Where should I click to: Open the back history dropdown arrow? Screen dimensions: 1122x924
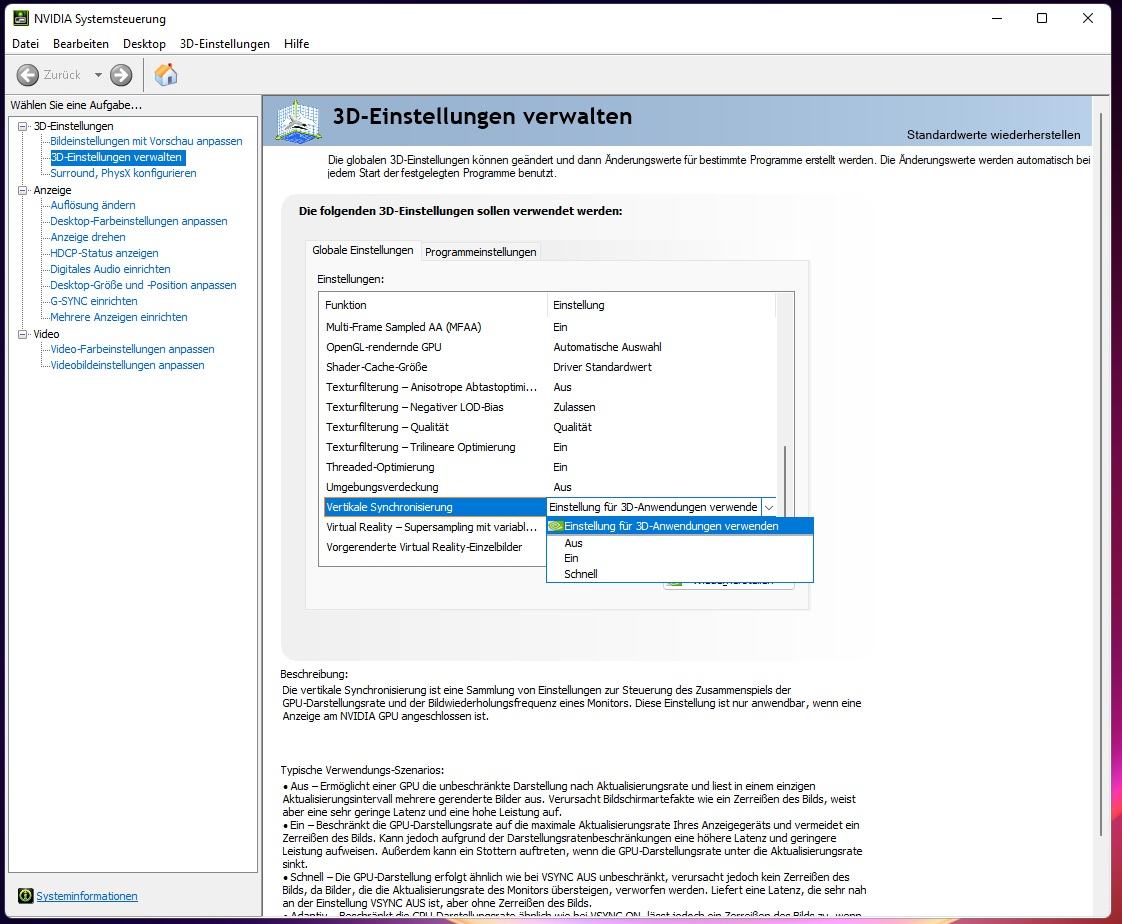98,74
